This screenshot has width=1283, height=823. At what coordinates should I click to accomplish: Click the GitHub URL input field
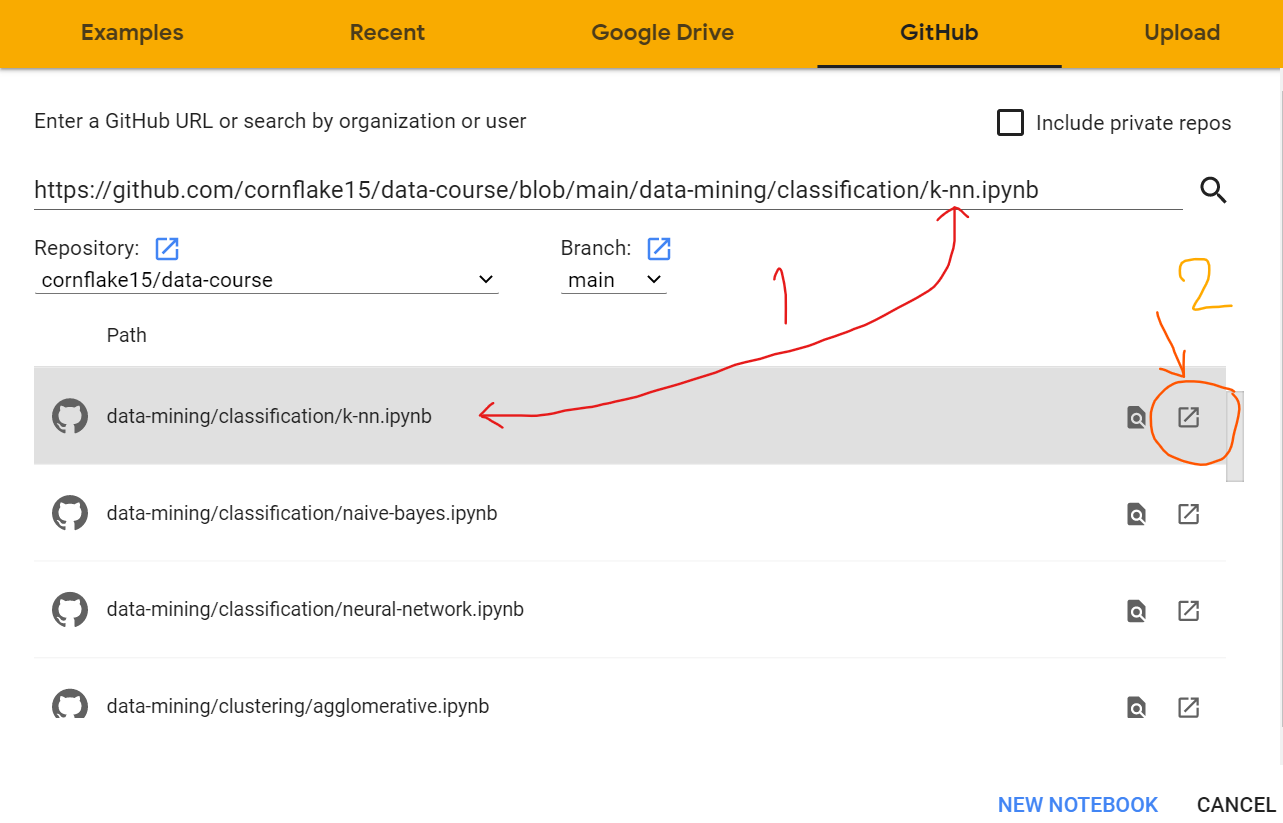(608, 190)
